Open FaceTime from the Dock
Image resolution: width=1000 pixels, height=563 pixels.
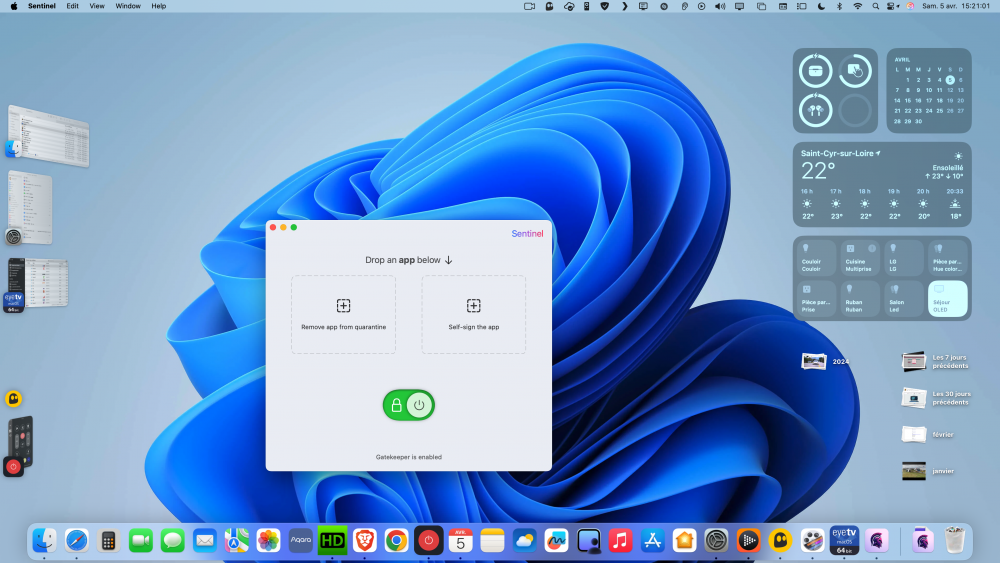(x=140, y=541)
